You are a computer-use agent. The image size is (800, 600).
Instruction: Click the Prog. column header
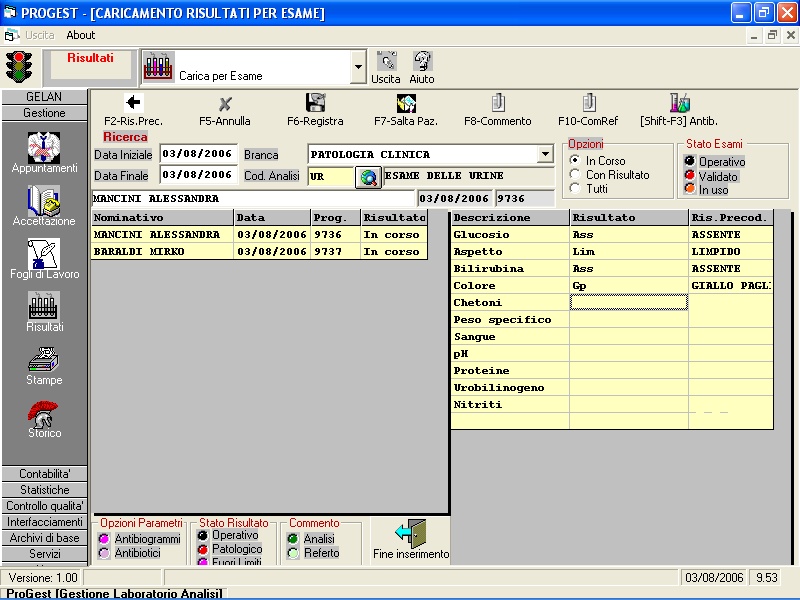pos(335,217)
